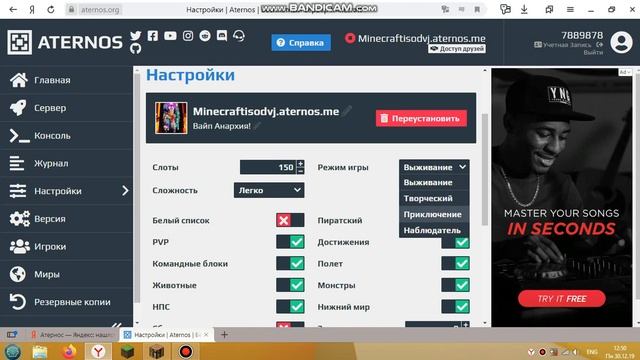Decrease Слоты value with minus stepper
The height and width of the screenshot is (360, 640).
pyautogui.click(x=300, y=171)
